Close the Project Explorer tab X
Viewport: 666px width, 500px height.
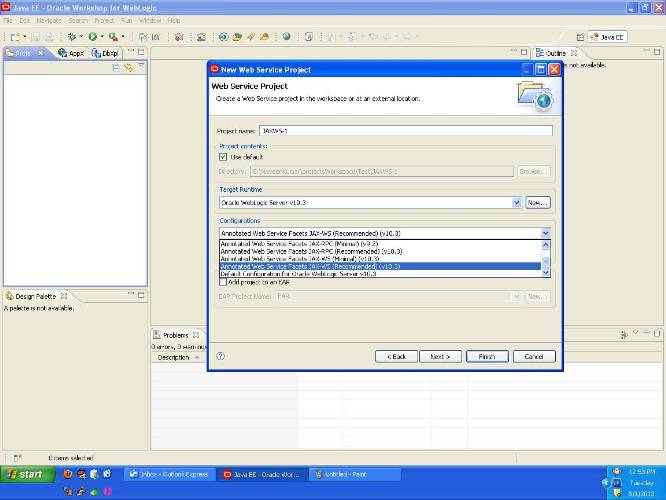(x=41, y=53)
